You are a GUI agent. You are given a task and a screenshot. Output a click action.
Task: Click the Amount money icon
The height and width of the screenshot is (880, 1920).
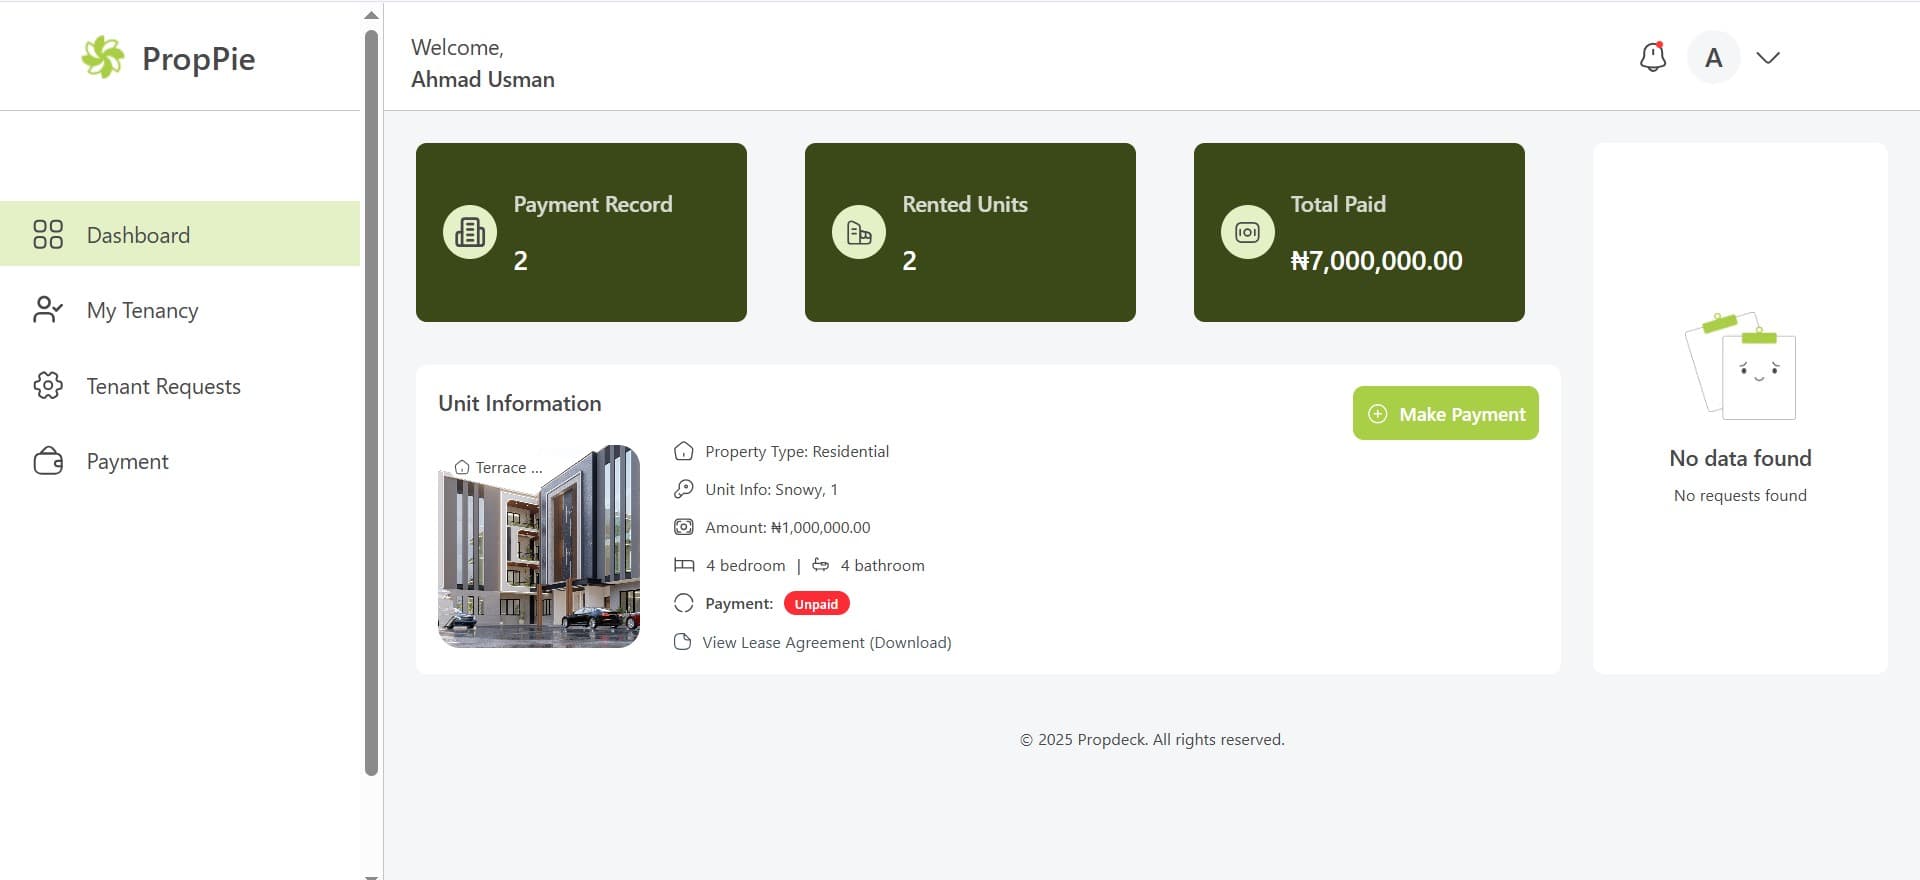(684, 527)
